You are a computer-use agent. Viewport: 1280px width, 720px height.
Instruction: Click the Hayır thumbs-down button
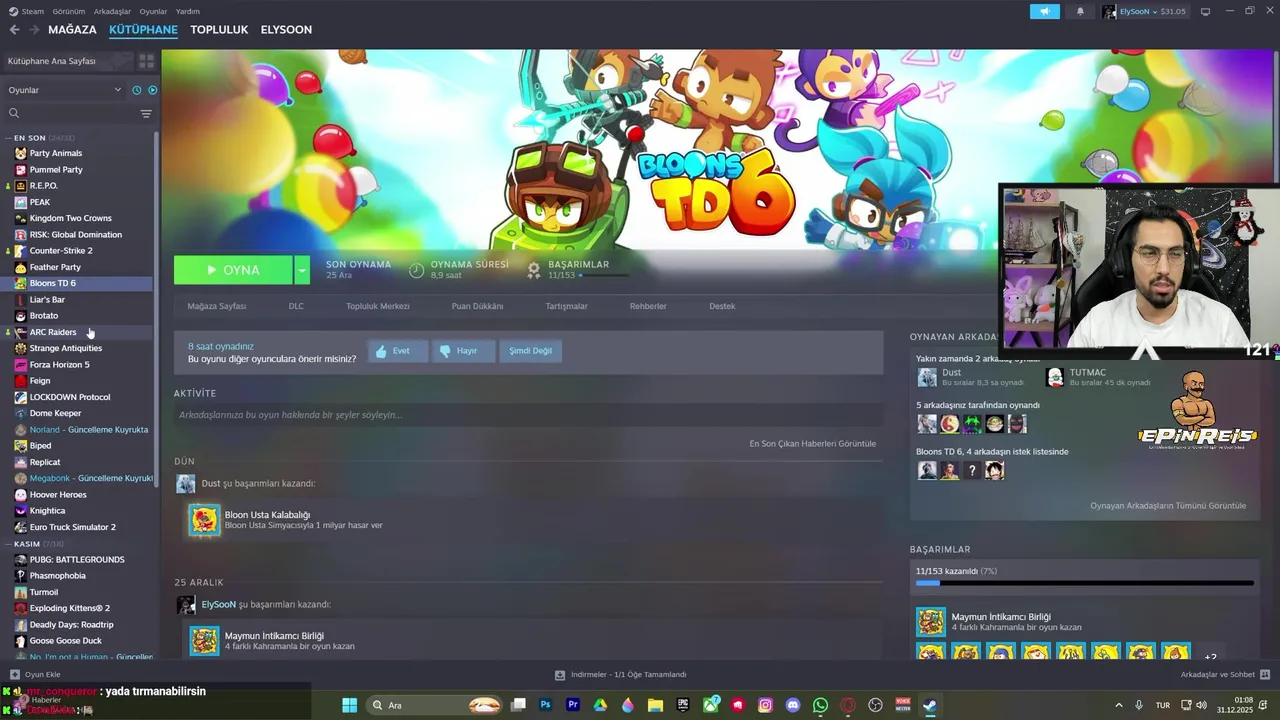pyautogui.click(x=464, y=351)
